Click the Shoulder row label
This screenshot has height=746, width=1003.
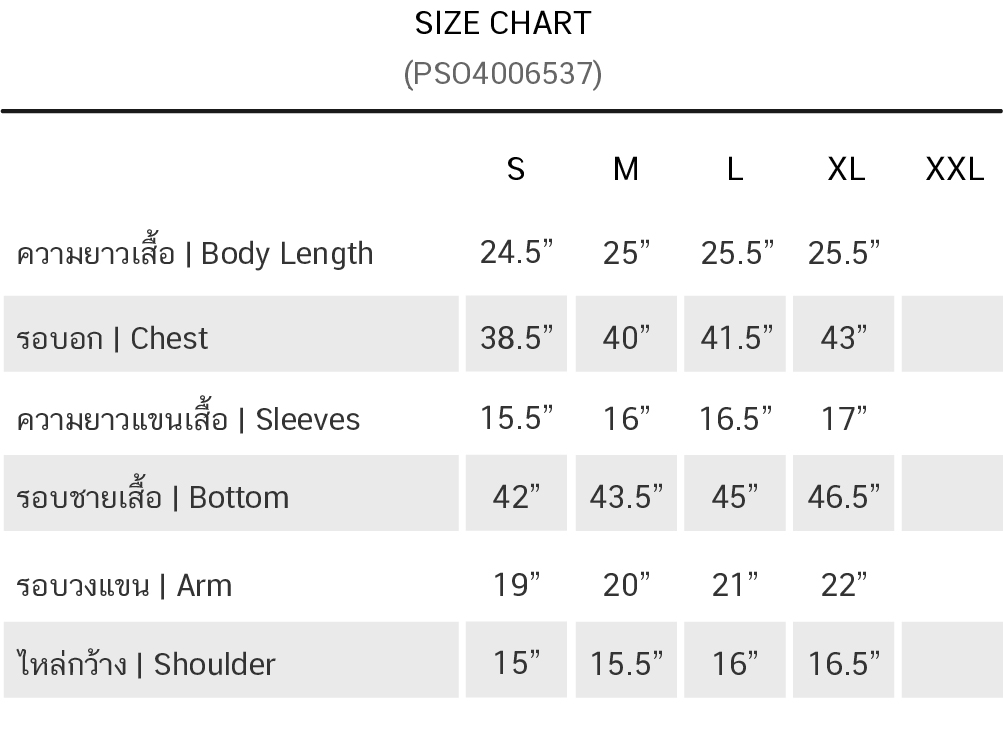coord(146,663)
